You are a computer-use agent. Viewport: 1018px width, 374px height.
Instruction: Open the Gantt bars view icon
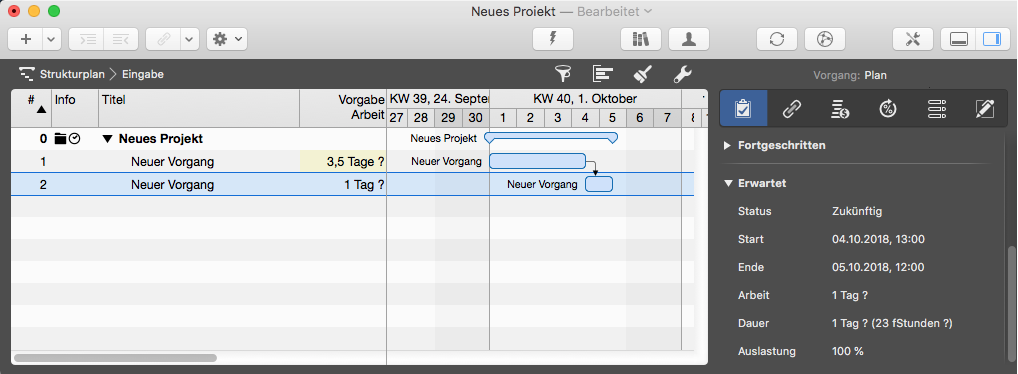[602, 74]
